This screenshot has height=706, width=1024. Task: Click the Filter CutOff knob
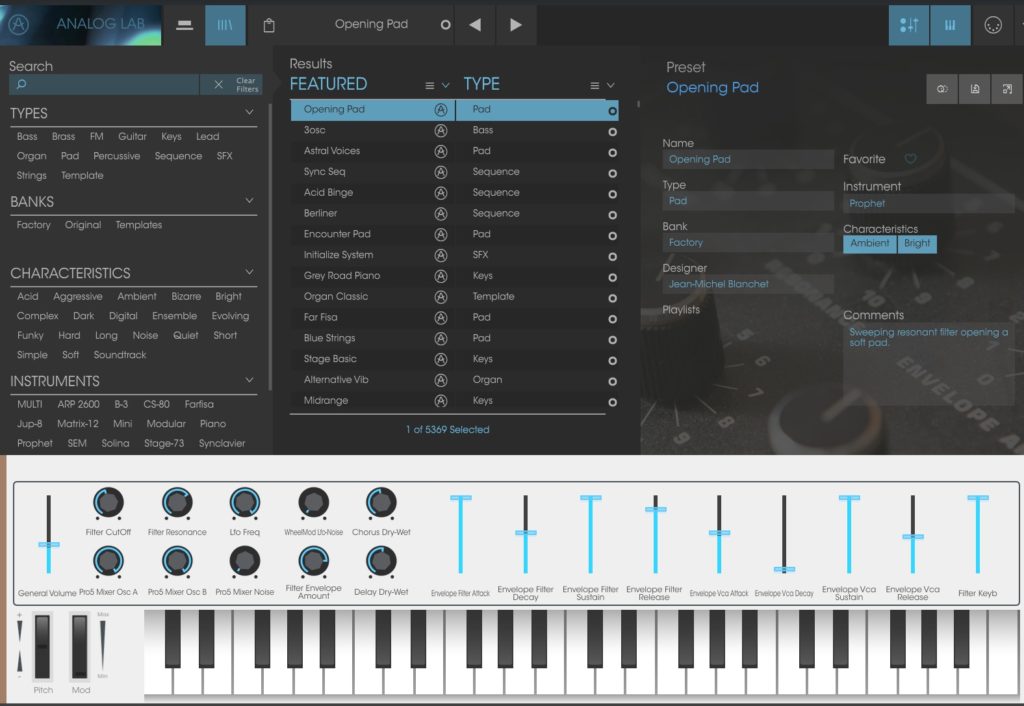click(108, 503)
